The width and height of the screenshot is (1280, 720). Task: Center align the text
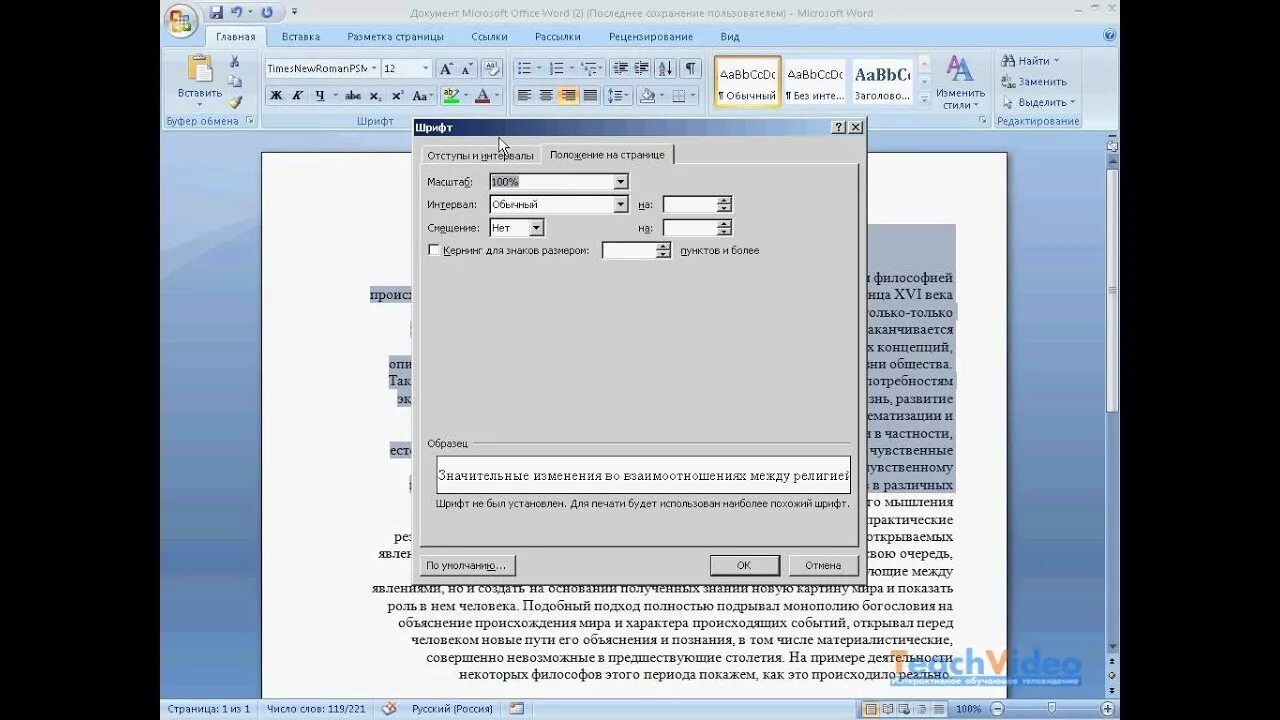coord(546,96)
